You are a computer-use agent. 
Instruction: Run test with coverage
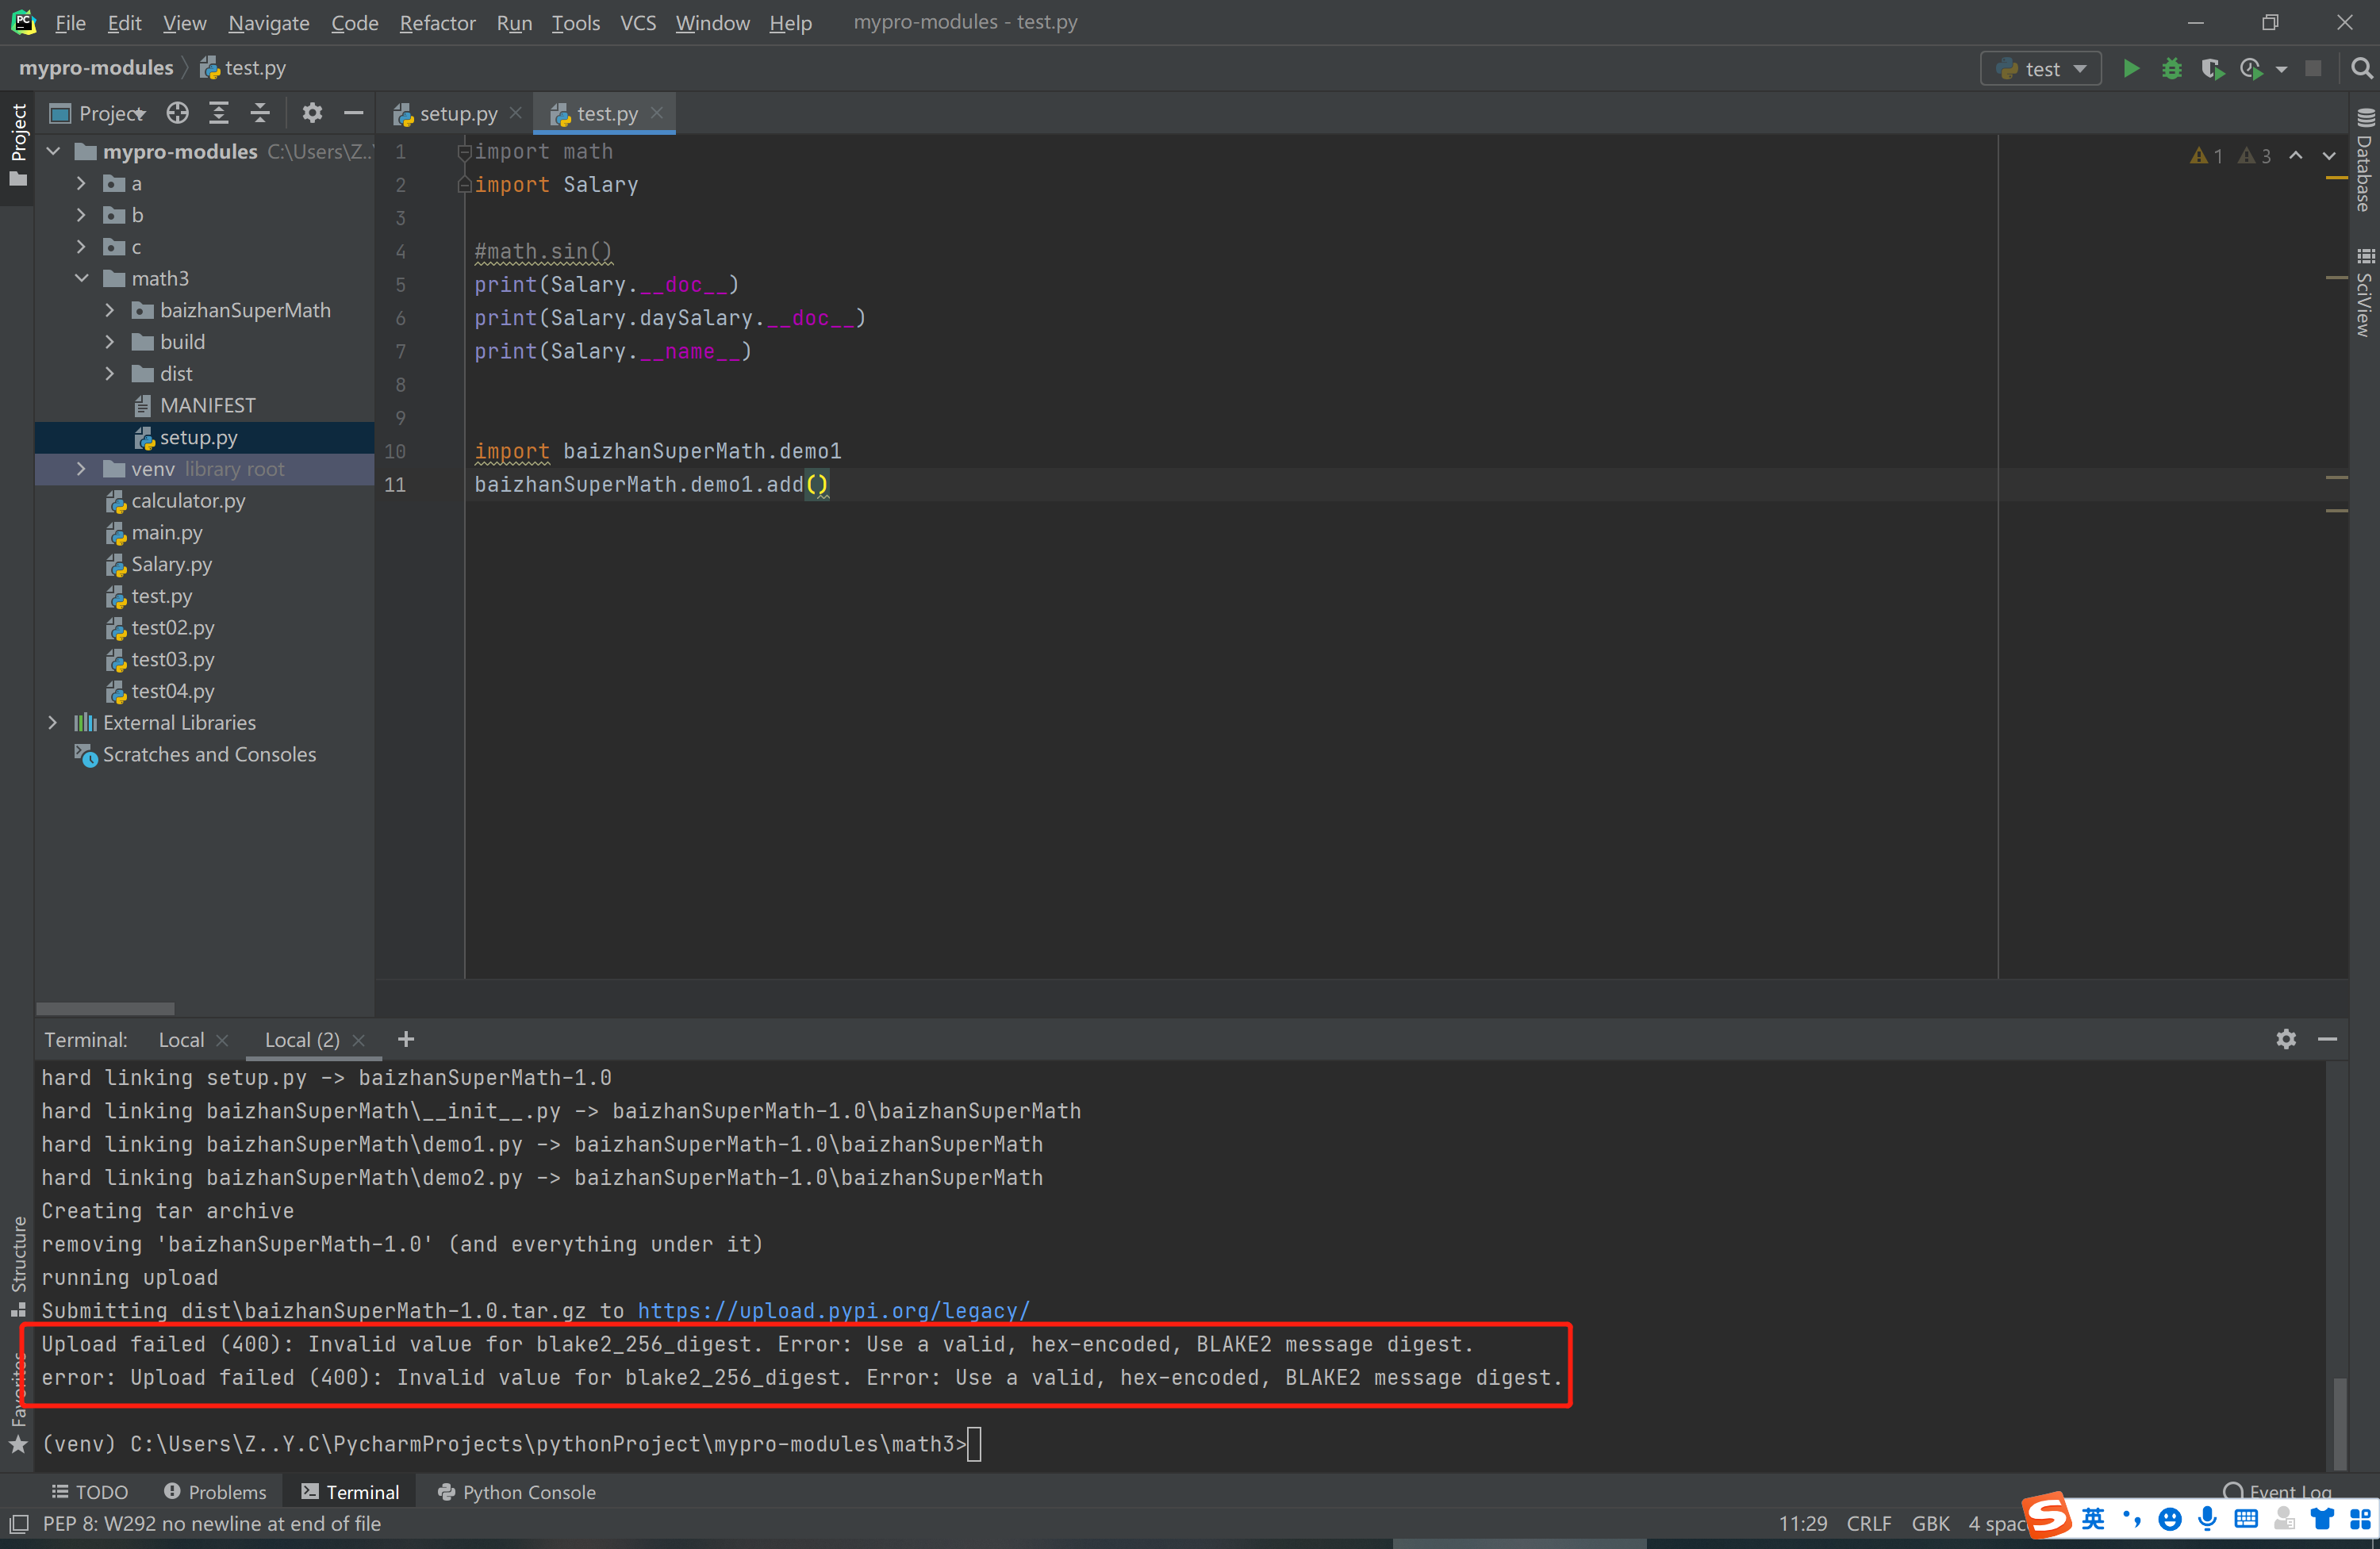2211,68
